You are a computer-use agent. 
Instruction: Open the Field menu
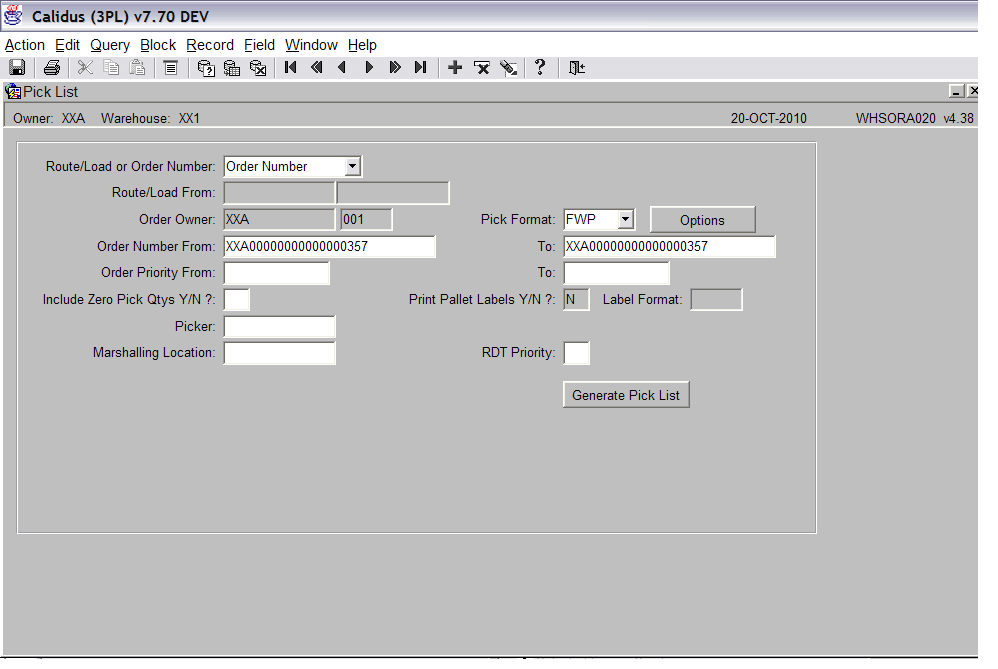[x=260, y=45]
